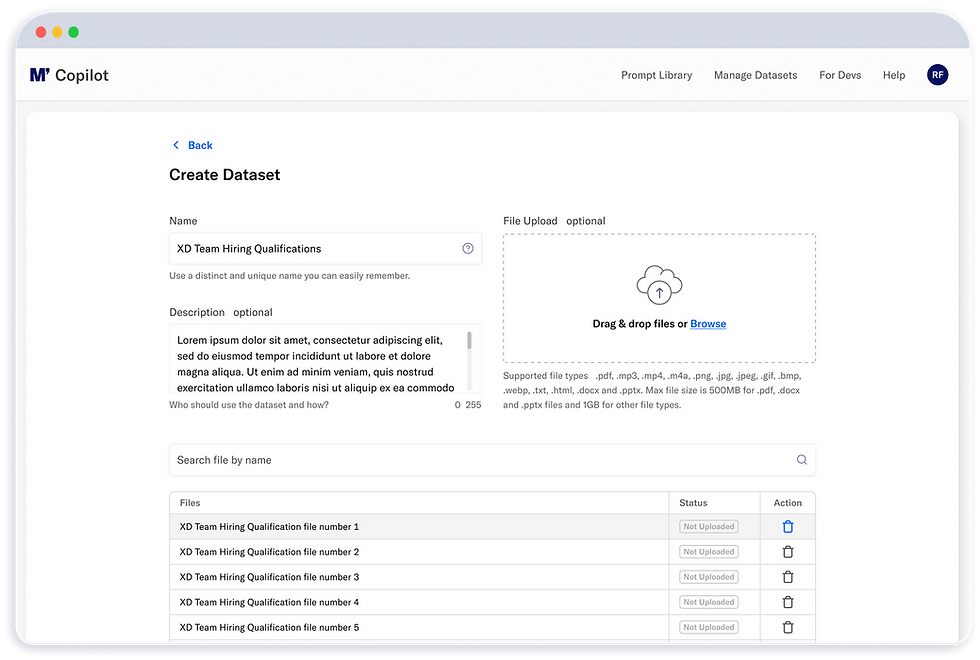Click the Name input field

tap(325, 249)
